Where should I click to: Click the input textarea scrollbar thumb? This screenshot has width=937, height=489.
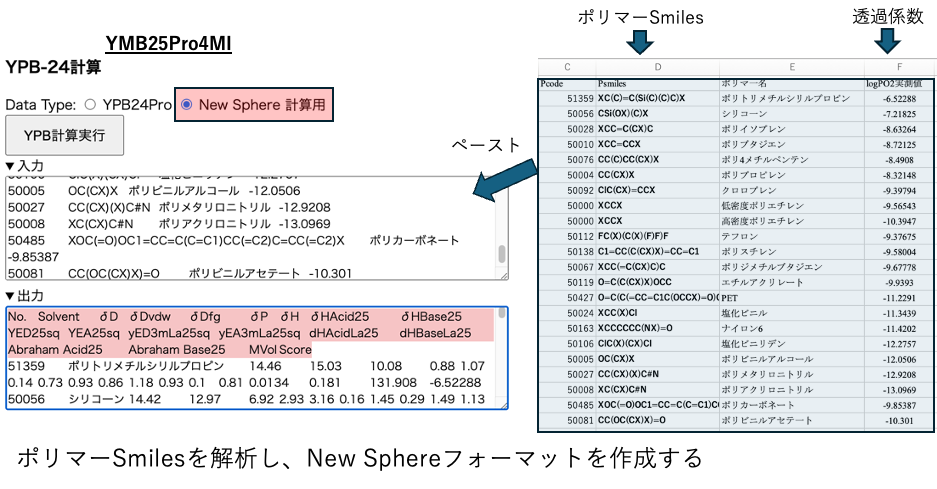pyautogui.click(x=502, y=253)
